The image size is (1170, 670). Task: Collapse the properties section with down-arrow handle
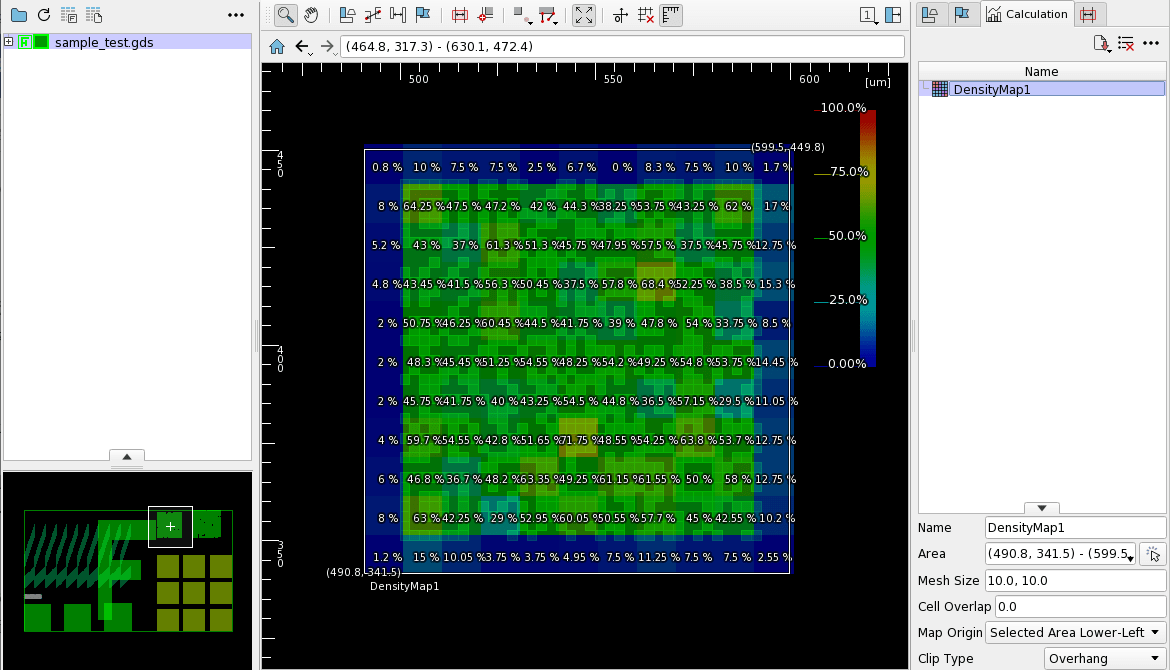tap(1042, 507)
